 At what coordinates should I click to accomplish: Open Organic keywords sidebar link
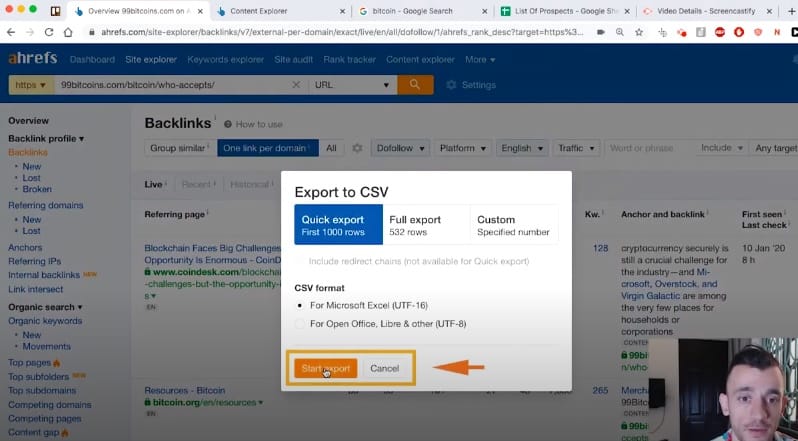pyautogui.click(x=45, y=321)
